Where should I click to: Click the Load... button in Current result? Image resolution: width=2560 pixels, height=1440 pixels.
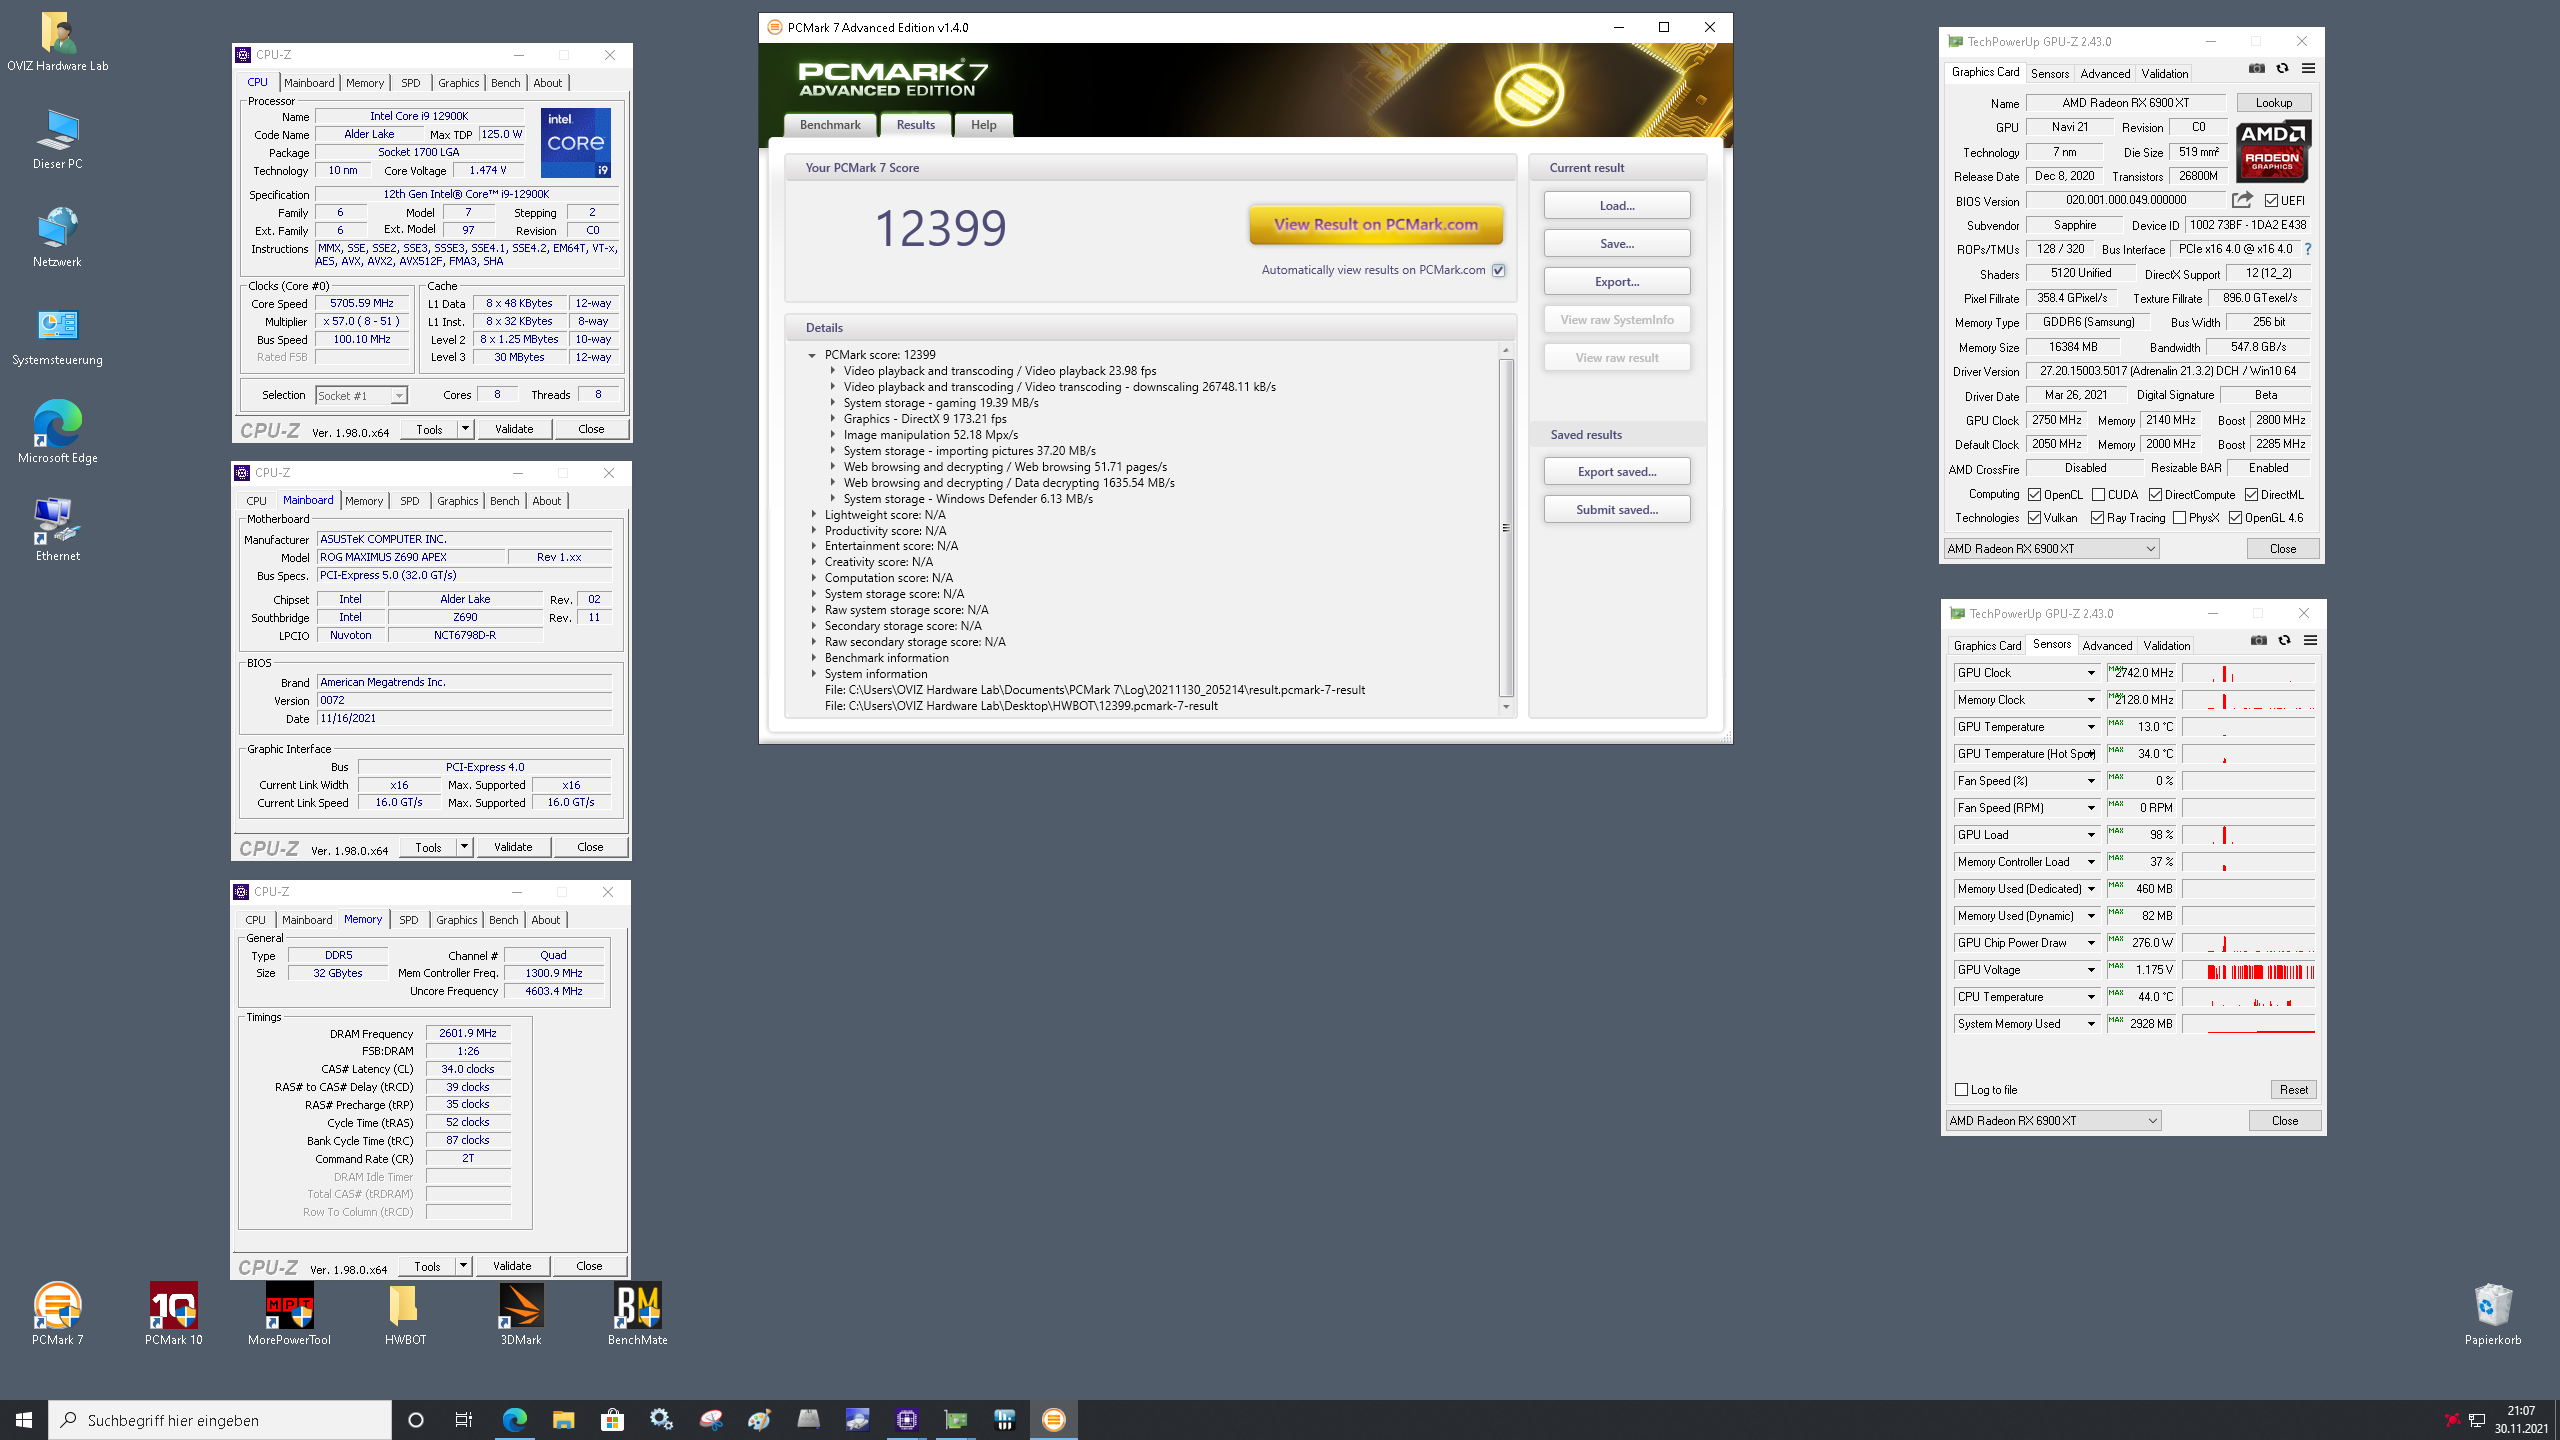(x=1617, y=206)
